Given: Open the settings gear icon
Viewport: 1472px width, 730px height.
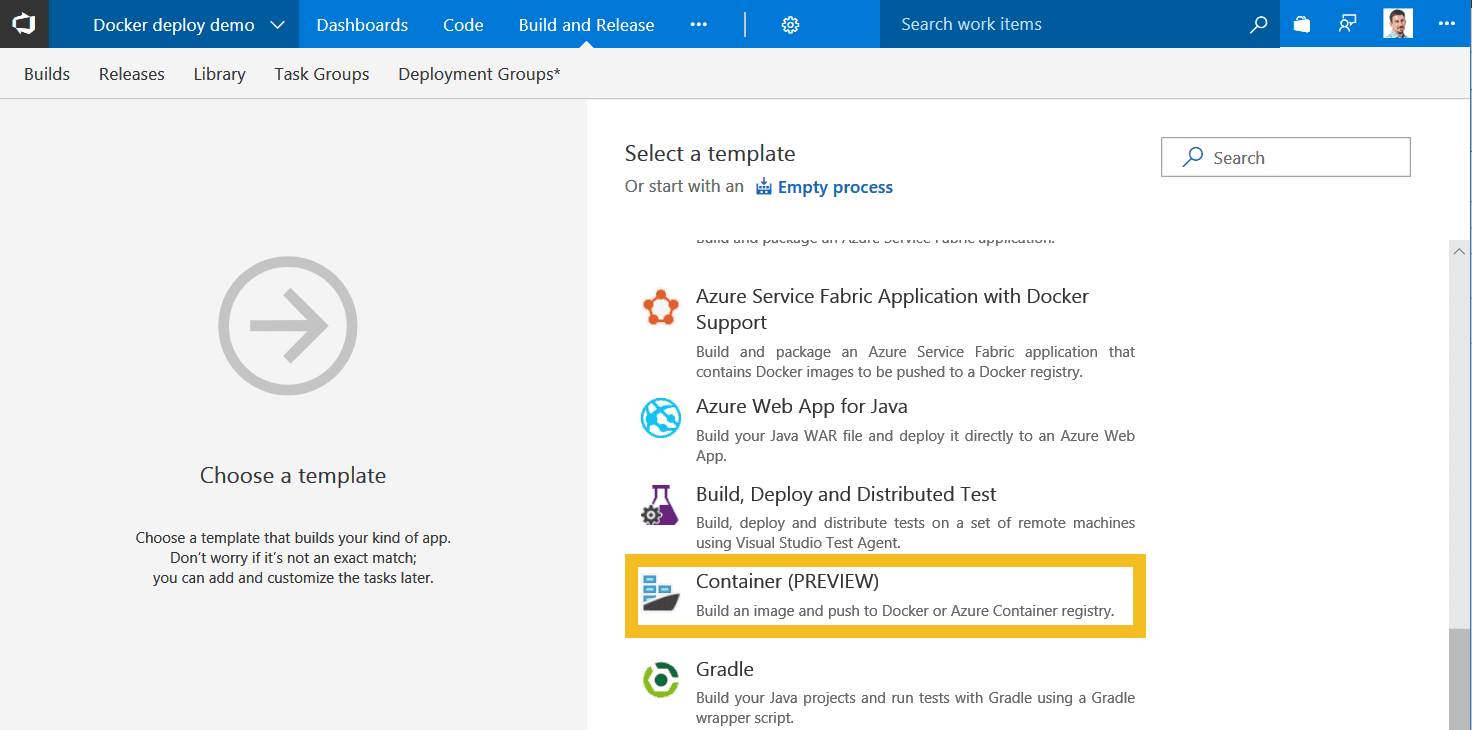Looking at the screenshot, I should point(790,24).
